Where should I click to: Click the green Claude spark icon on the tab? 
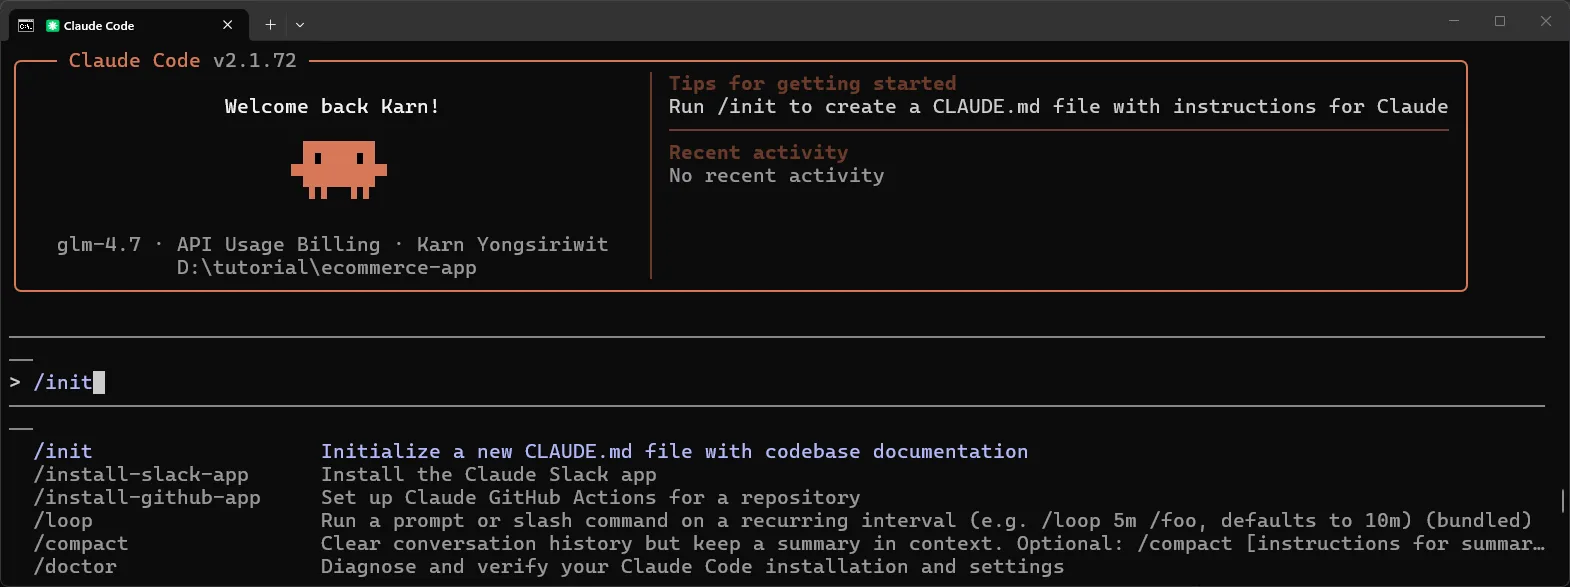point(51,25)
